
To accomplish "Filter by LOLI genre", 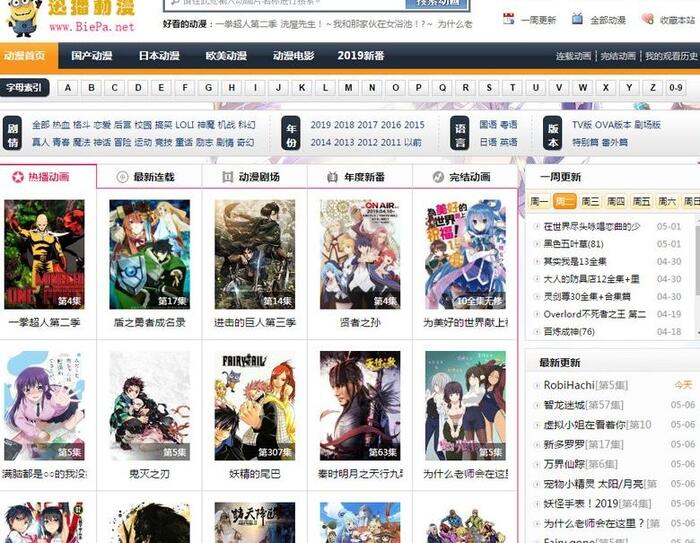I will (x=184, y=125).
